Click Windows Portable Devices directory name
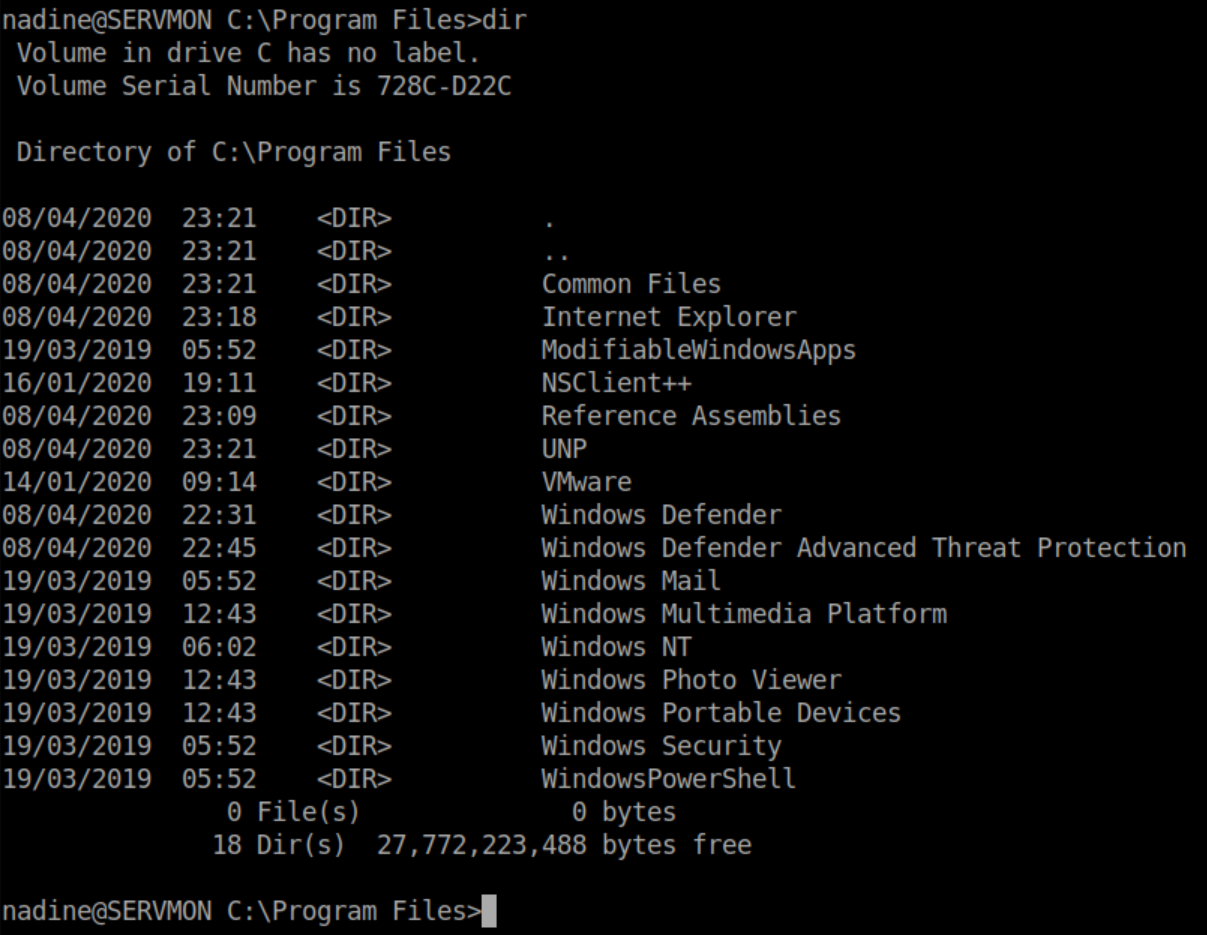Screen dimensions: 1207x935 721,713
